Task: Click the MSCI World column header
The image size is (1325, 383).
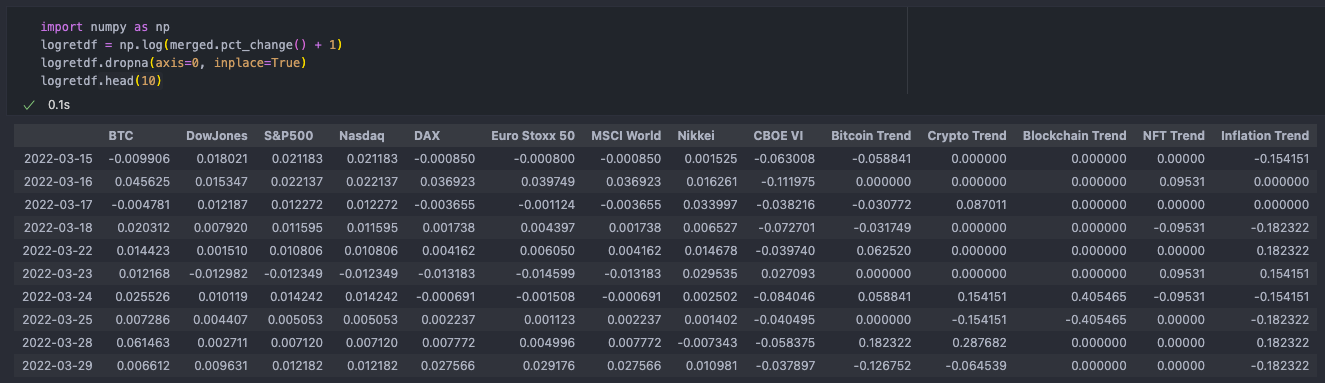Action: pyautogui.click(x=626, y=136)
